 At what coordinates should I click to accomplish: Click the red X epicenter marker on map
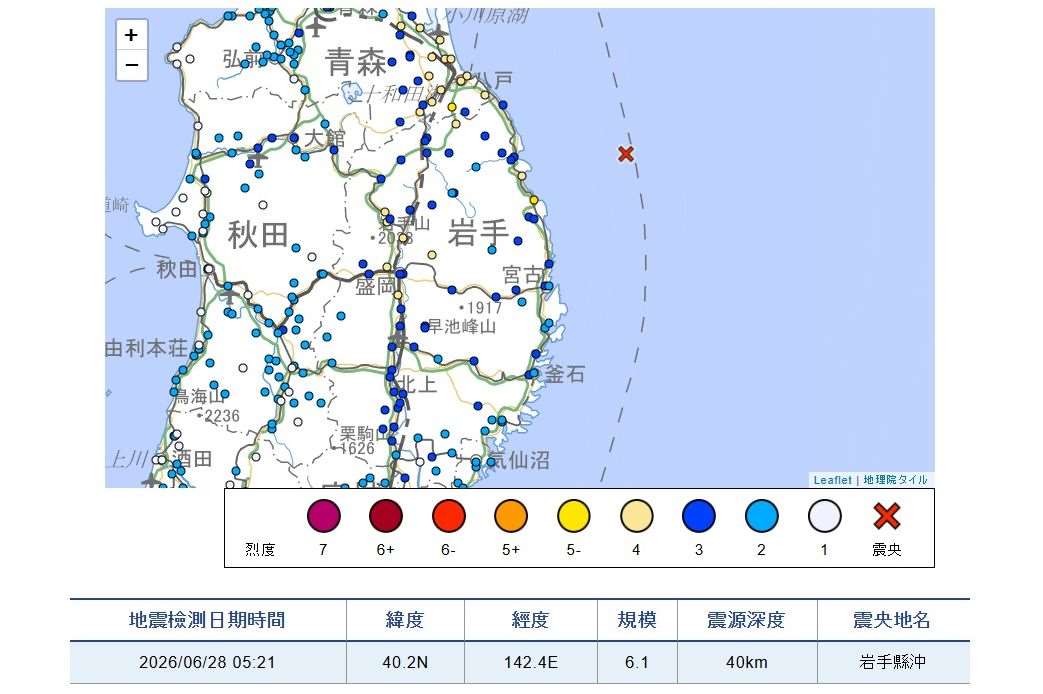(625, 154)
